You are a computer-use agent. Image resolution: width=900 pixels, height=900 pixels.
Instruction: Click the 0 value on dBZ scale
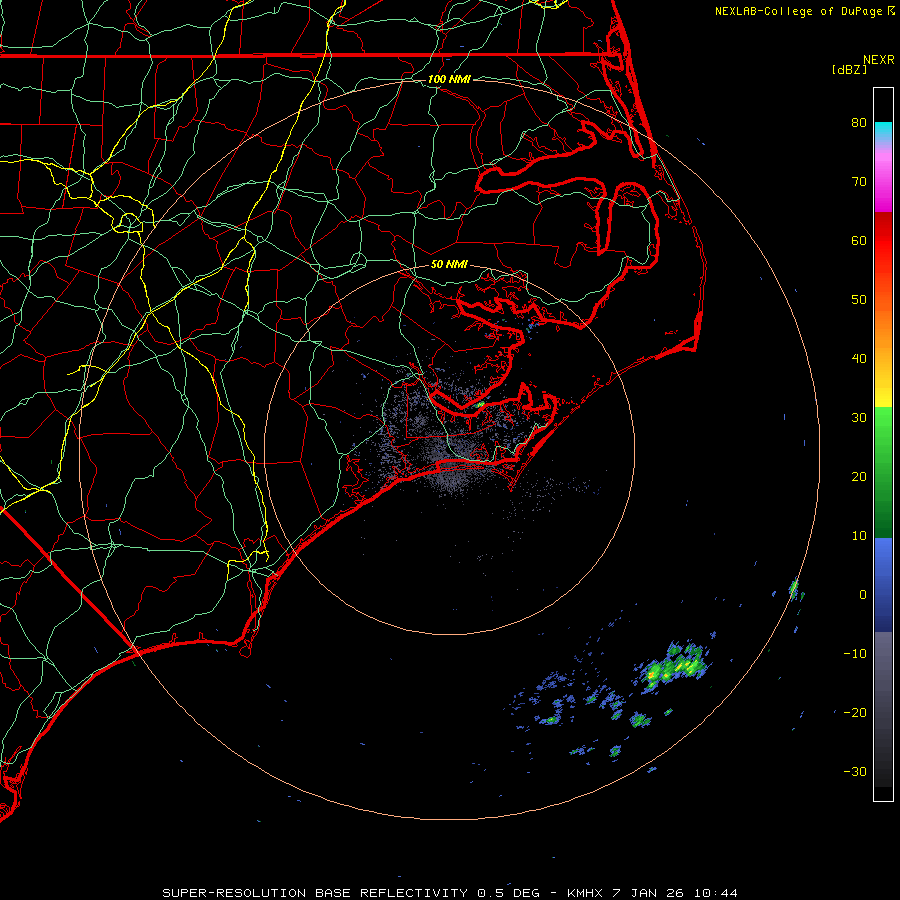863,595
